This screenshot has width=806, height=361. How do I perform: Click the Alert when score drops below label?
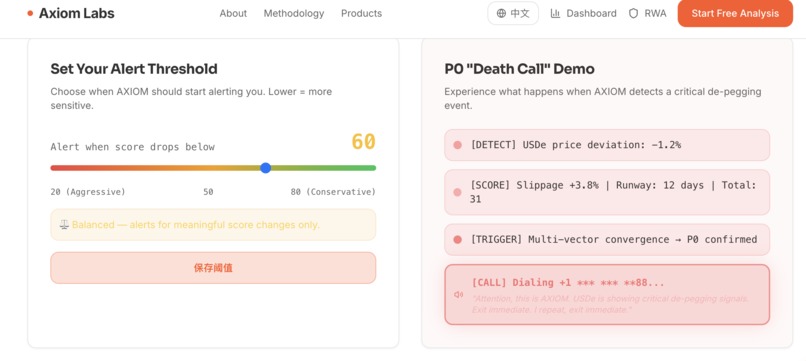133,147
